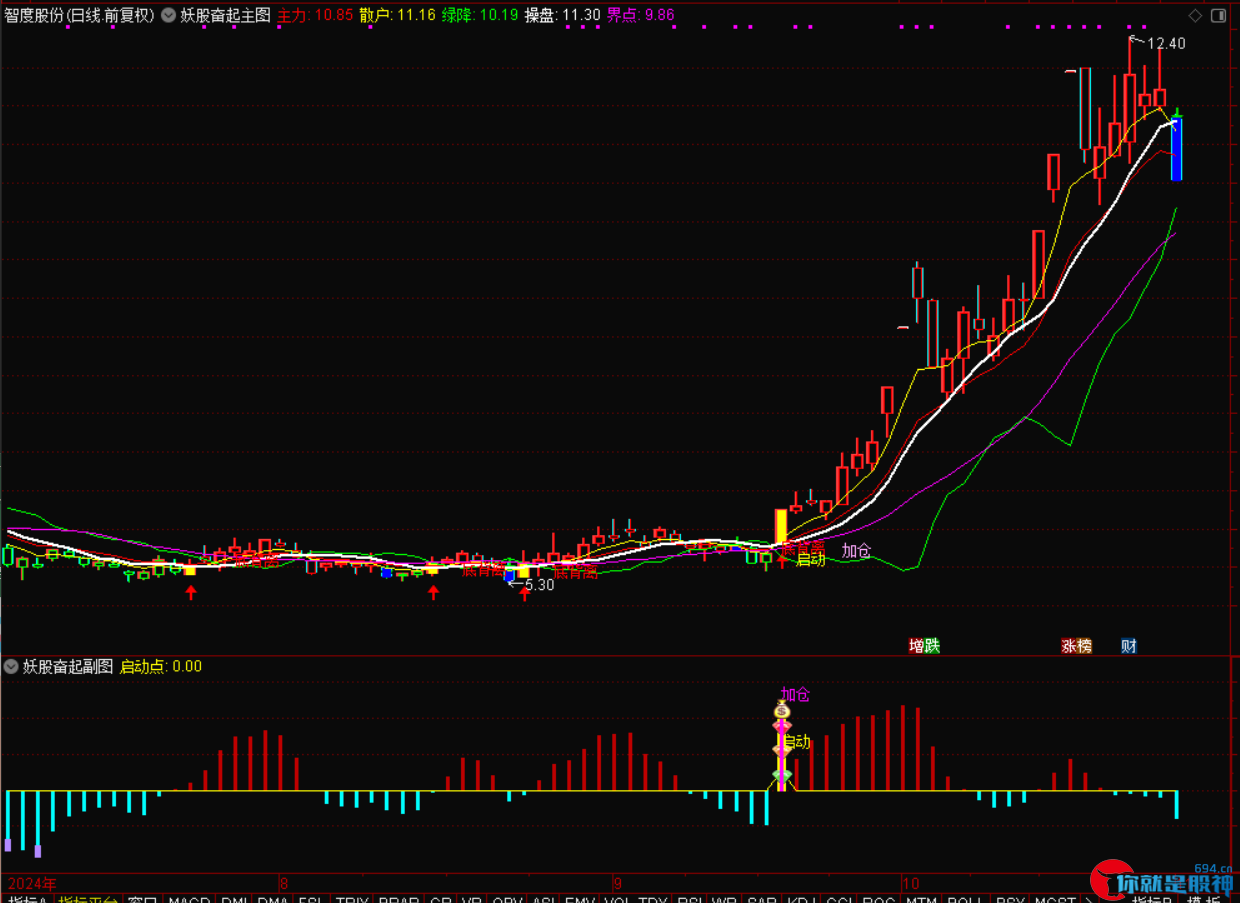Select the VOL-TDX indicator tab
The image size is (1240, 903).
point(635,899)
